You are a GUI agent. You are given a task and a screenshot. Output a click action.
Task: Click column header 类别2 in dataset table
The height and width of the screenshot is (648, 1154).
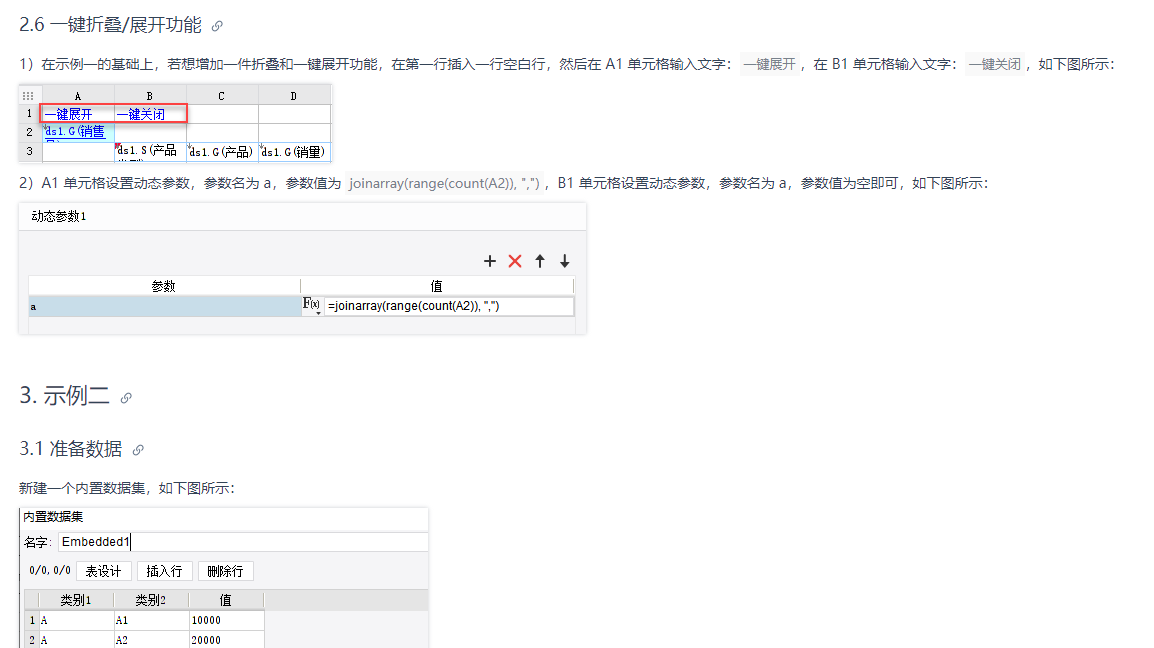pos(151,600)
